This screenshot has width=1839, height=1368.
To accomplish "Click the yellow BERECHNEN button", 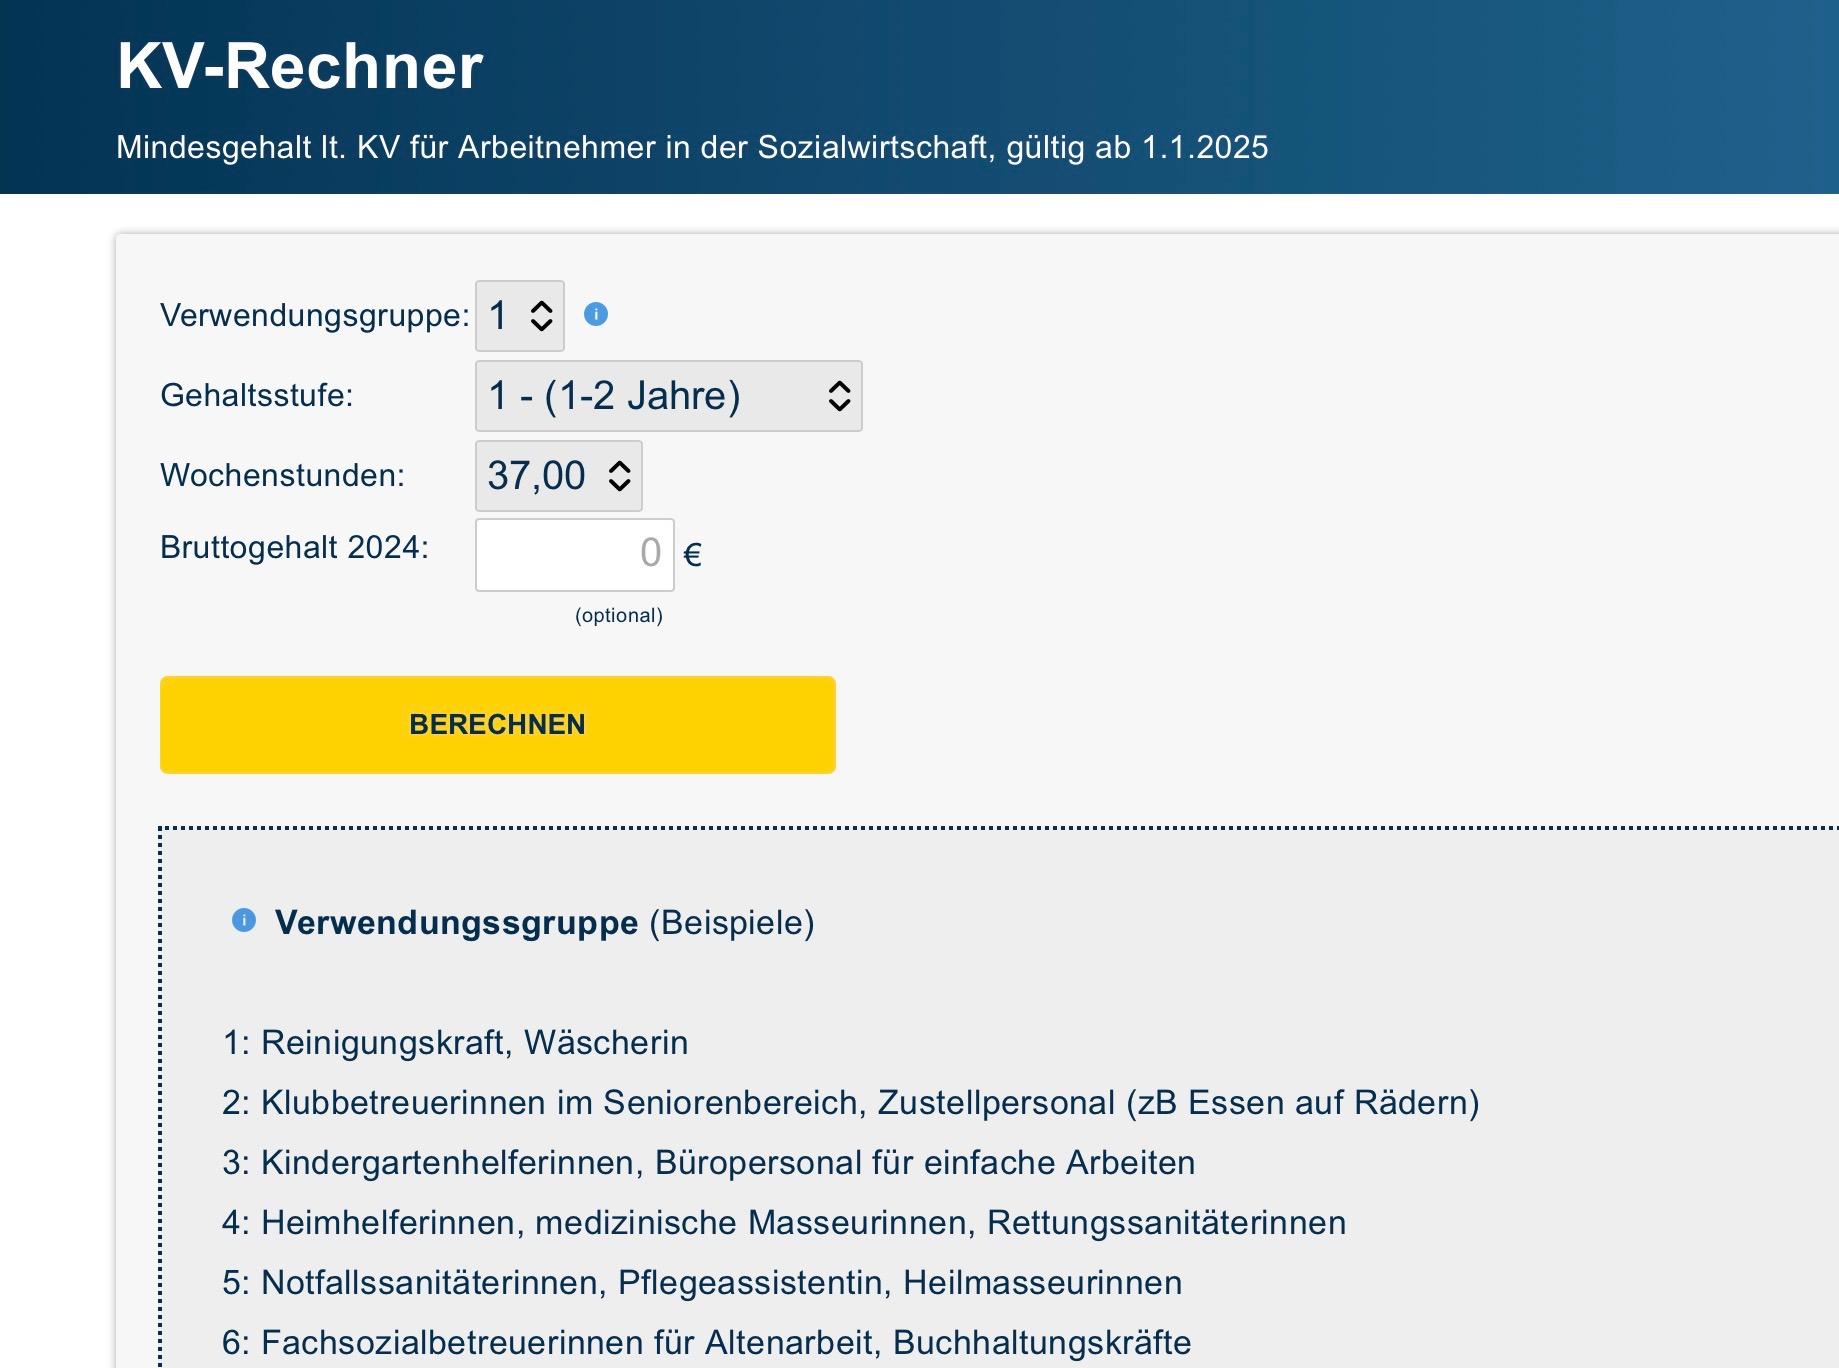I will point(498,725).
